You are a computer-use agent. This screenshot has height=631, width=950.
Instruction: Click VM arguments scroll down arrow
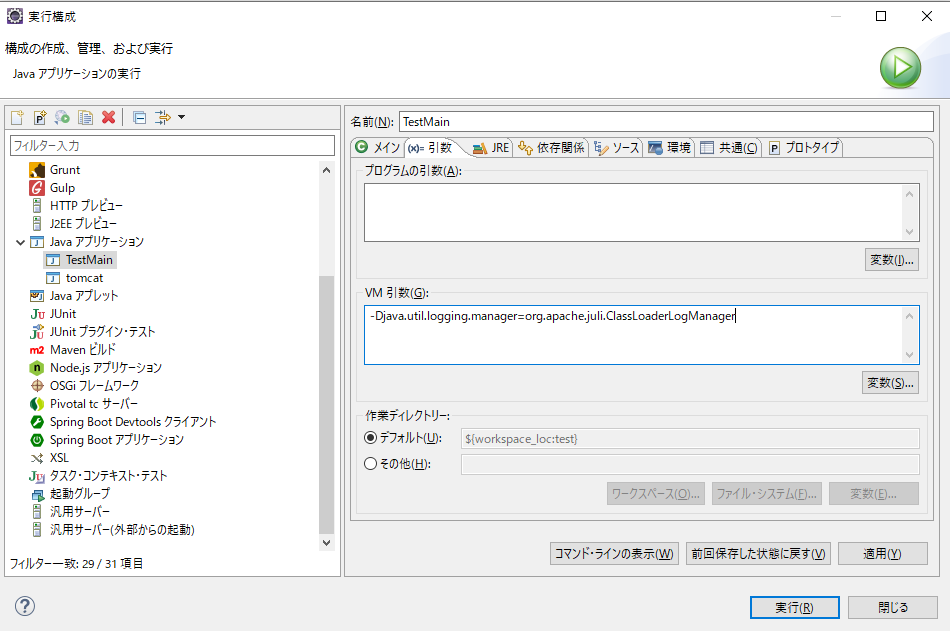pos(909,355)
